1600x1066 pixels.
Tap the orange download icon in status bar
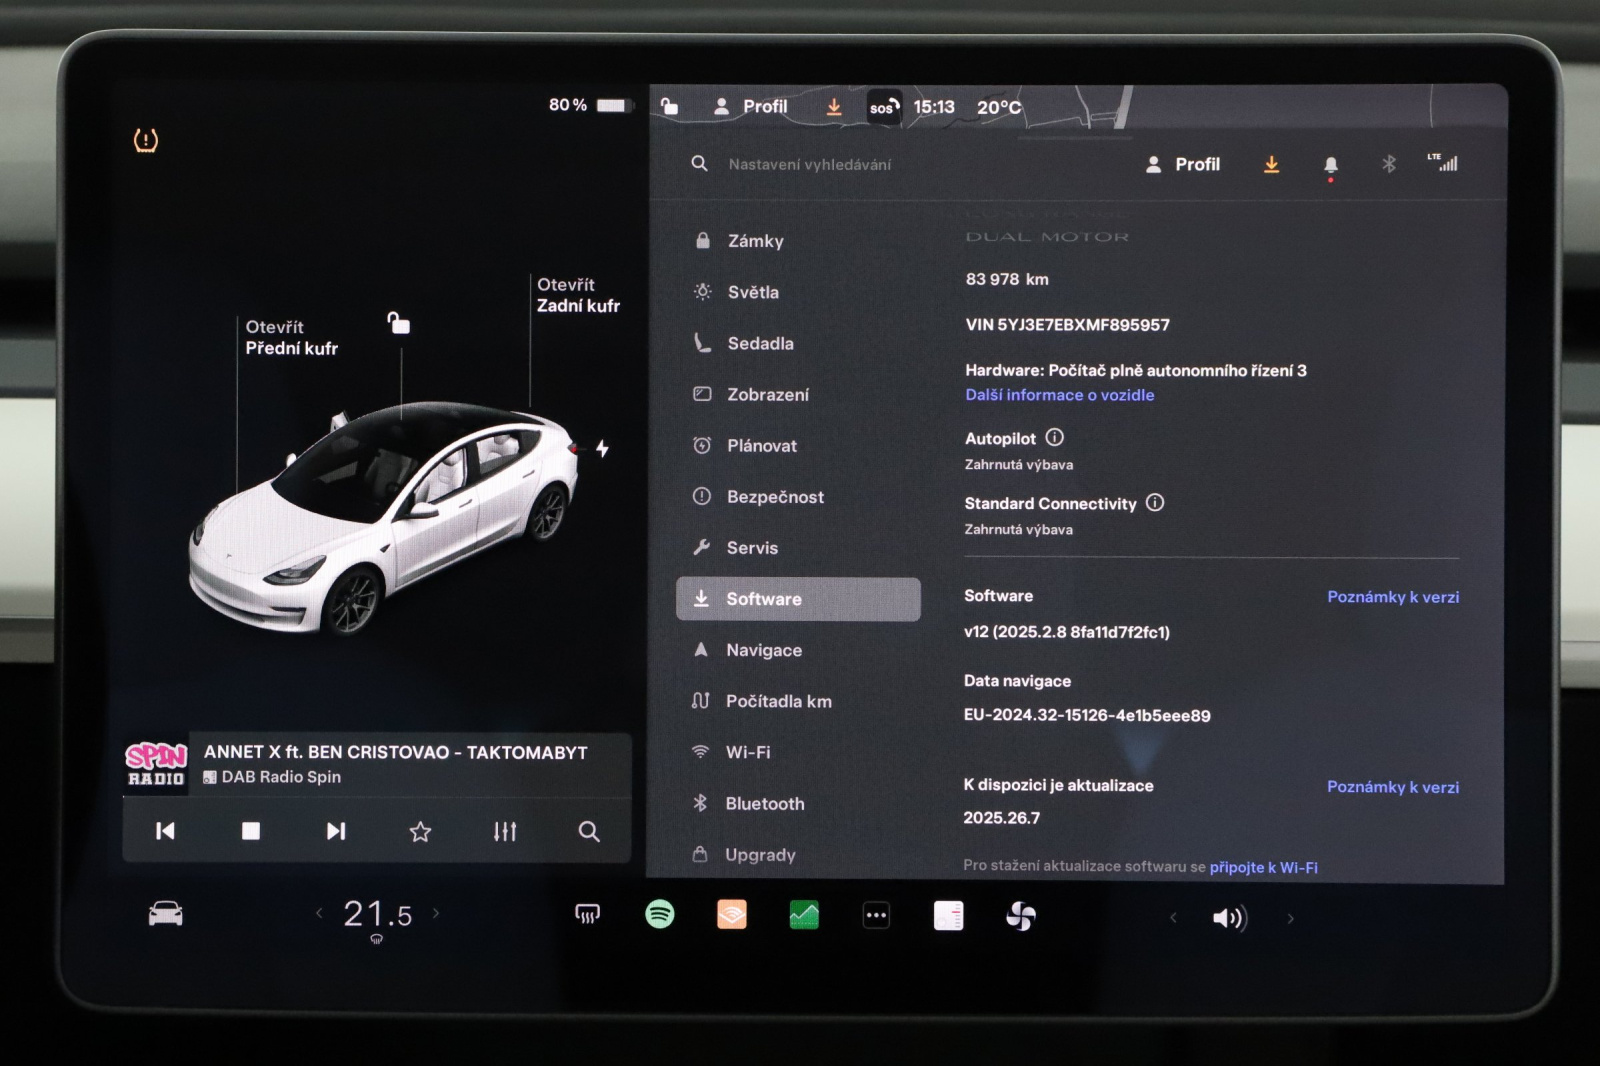pos(834,107)
